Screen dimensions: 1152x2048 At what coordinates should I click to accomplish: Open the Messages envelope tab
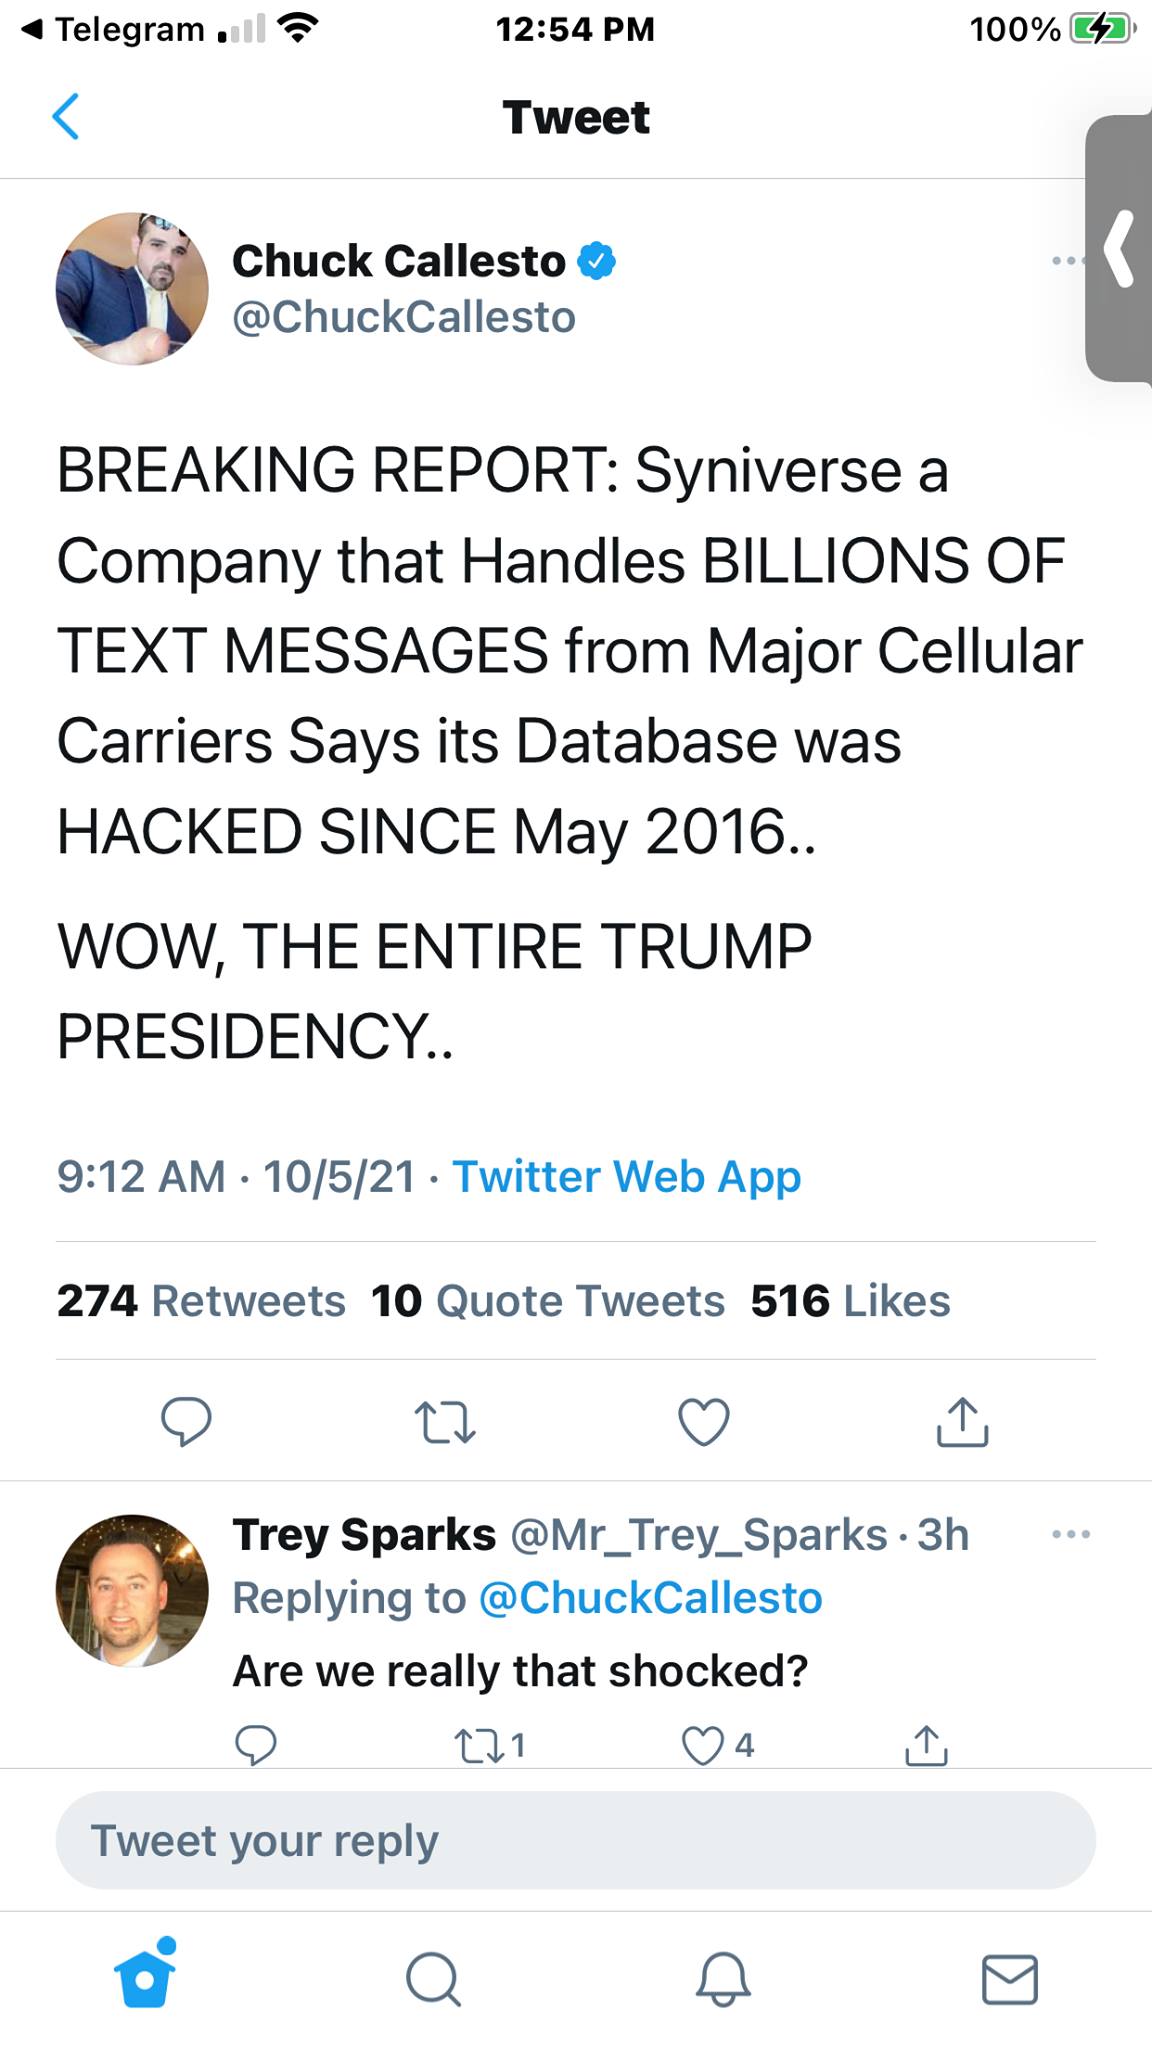pos(1009,1979)
